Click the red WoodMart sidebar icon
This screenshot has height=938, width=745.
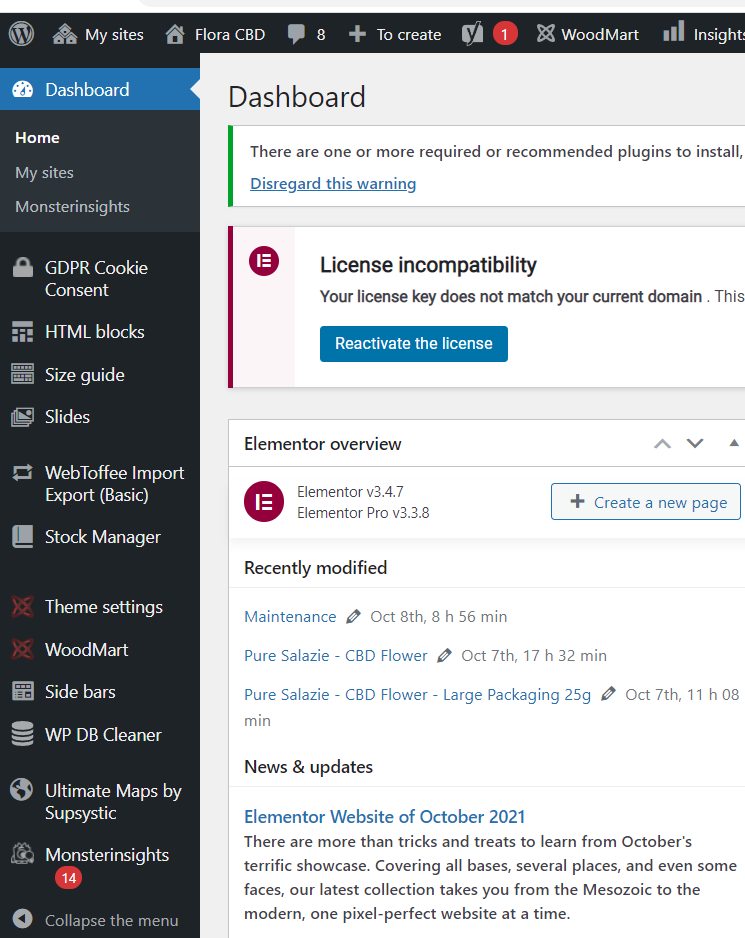(23, 649)
